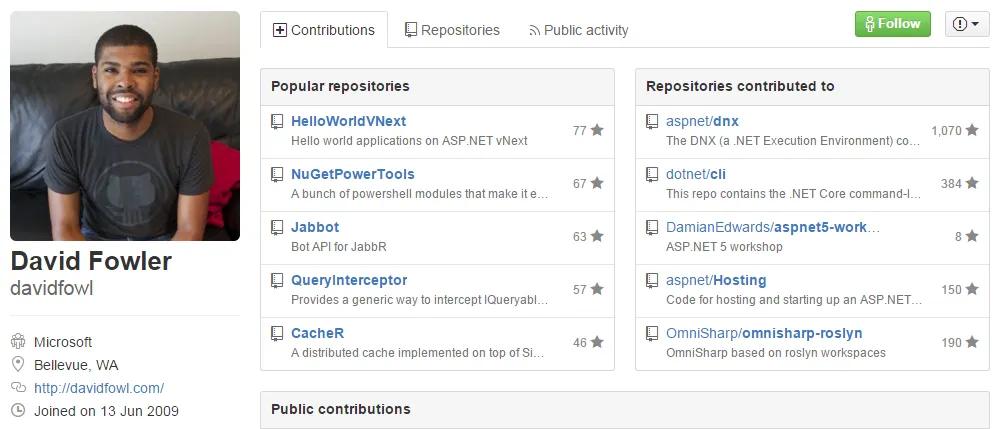Open the Public activity tab
Image resolution: width=1000 pixels, height=429 pixels.
coord(579,30)
